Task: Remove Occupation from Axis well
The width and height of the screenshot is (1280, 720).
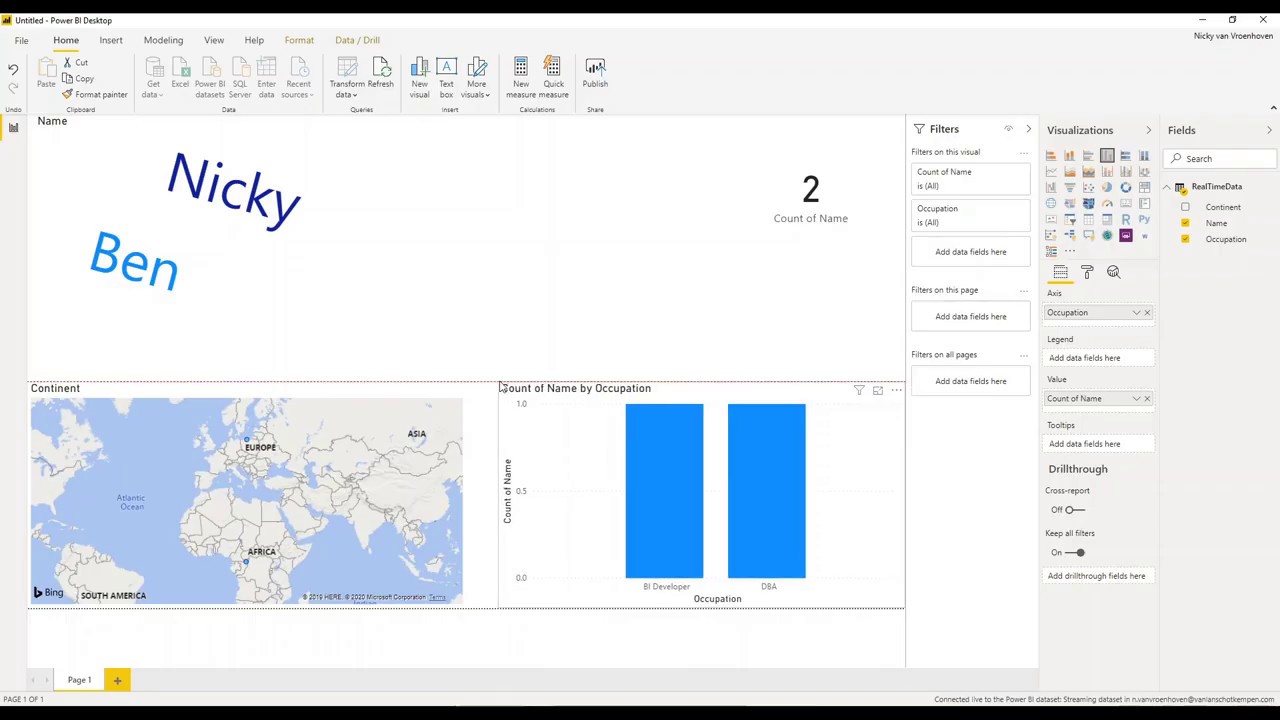Action: (1147, 313)
